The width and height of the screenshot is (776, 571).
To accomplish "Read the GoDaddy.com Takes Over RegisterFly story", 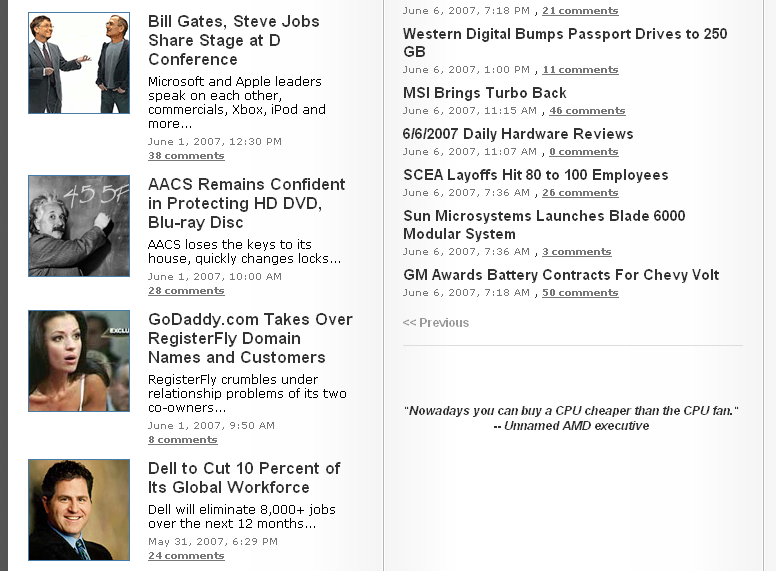I will pyautogui.click(x=250, y=338).
